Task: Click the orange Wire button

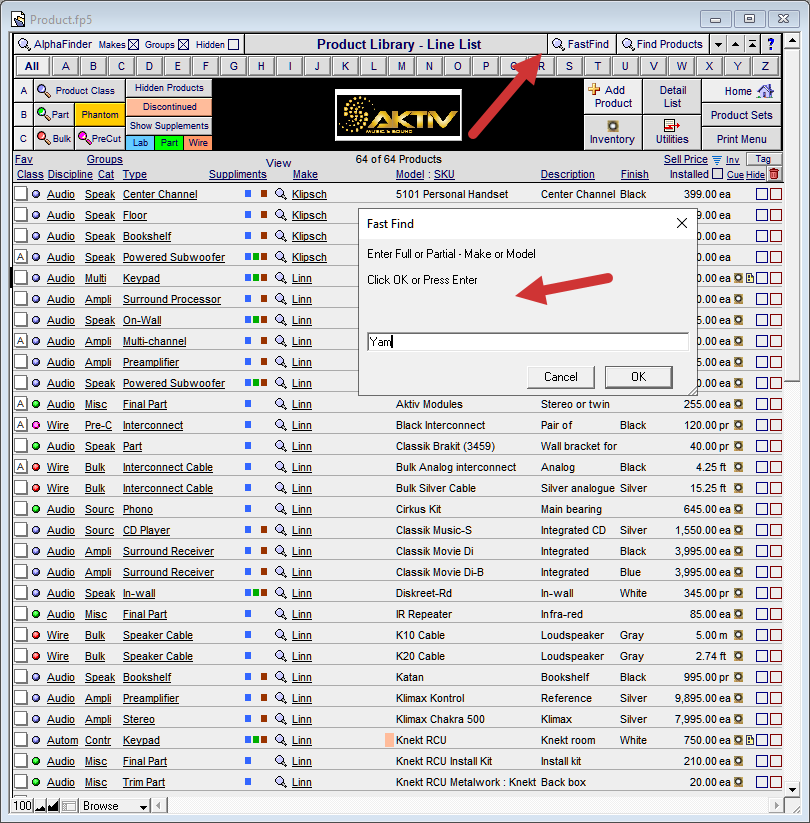Action: tap(198, 143)
